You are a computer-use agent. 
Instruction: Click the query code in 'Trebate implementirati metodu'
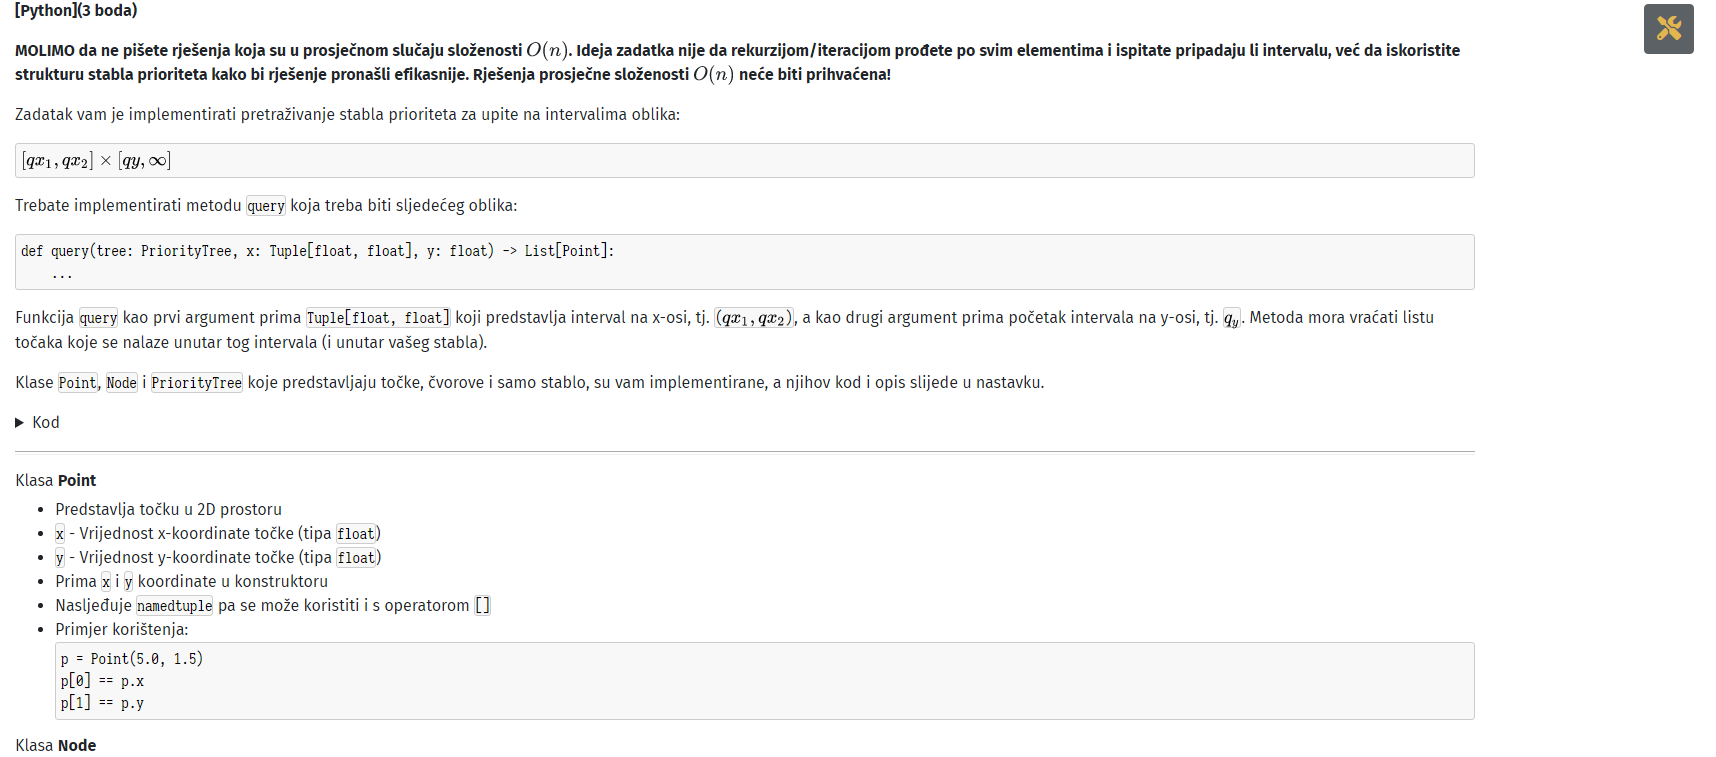[266, 206]
